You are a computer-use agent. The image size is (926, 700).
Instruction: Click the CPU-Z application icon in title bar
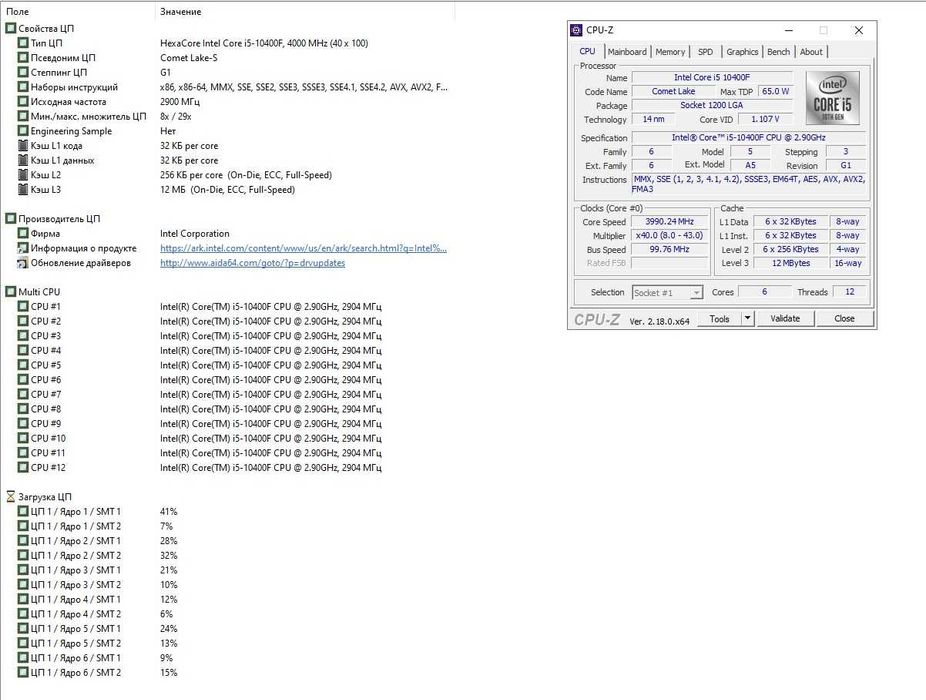tap(576, 30)
